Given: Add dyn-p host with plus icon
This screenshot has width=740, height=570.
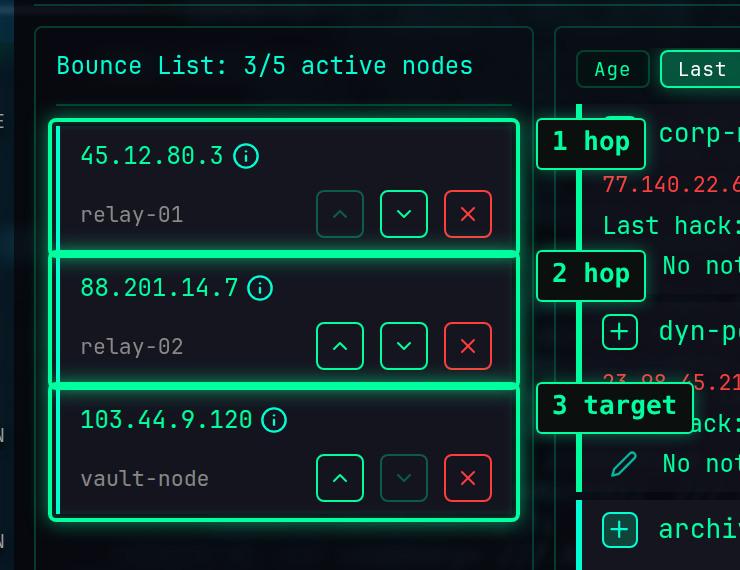Looking at the screenshot, I should 620,332.
